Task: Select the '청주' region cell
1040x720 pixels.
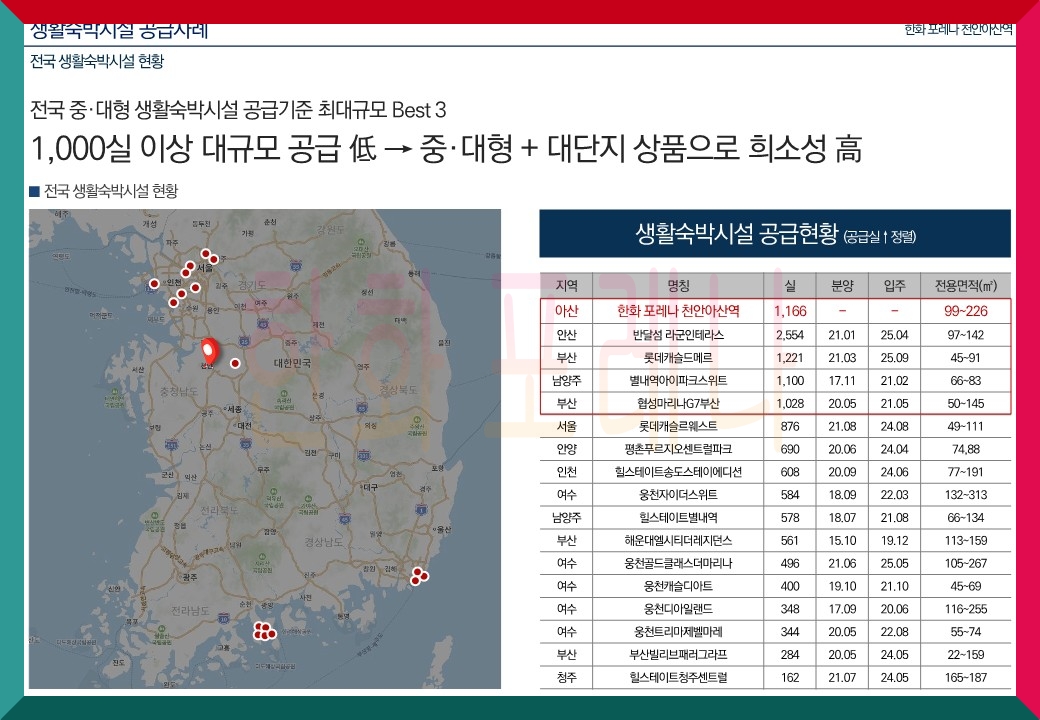Action: (566, 678)
